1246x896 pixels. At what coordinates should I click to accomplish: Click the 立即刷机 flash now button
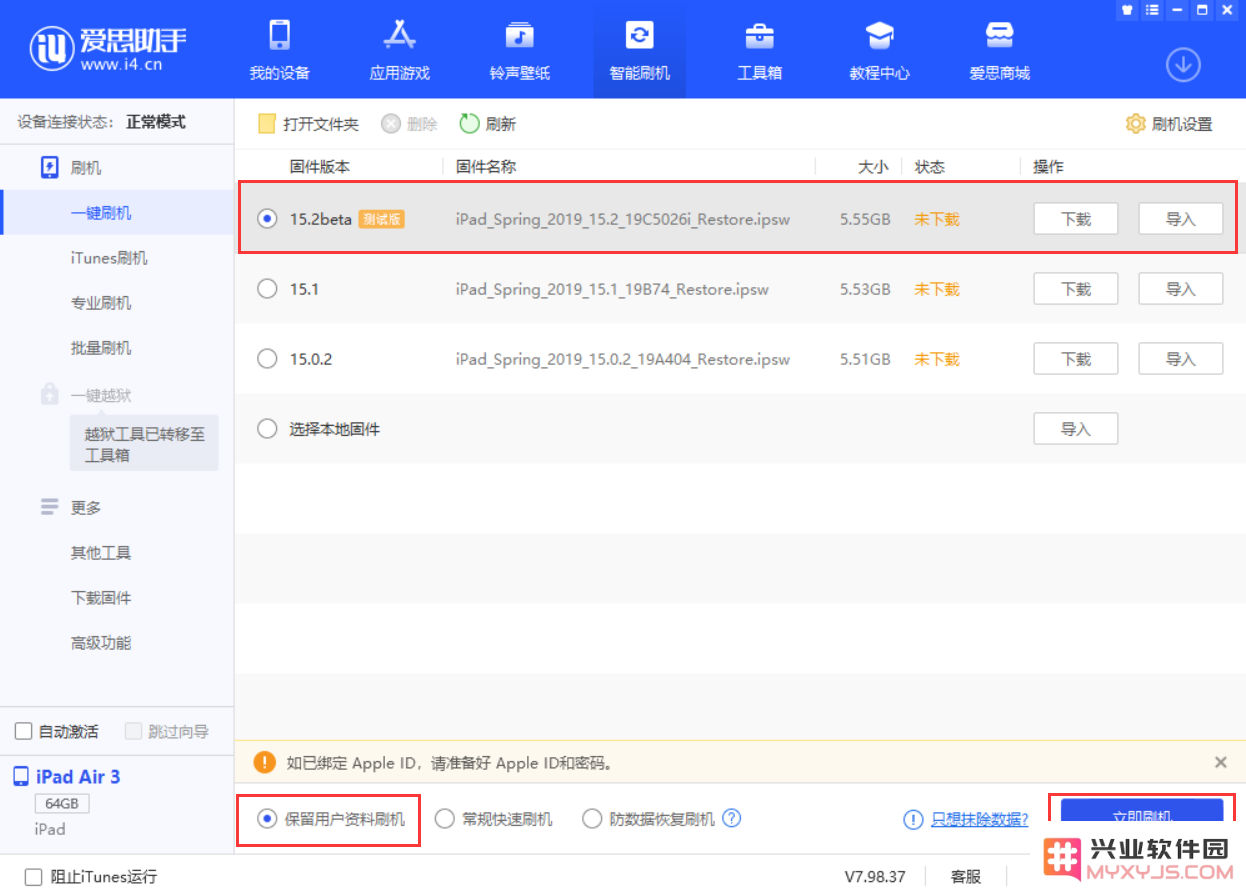pyautogui.click(x=1142, y=813)
